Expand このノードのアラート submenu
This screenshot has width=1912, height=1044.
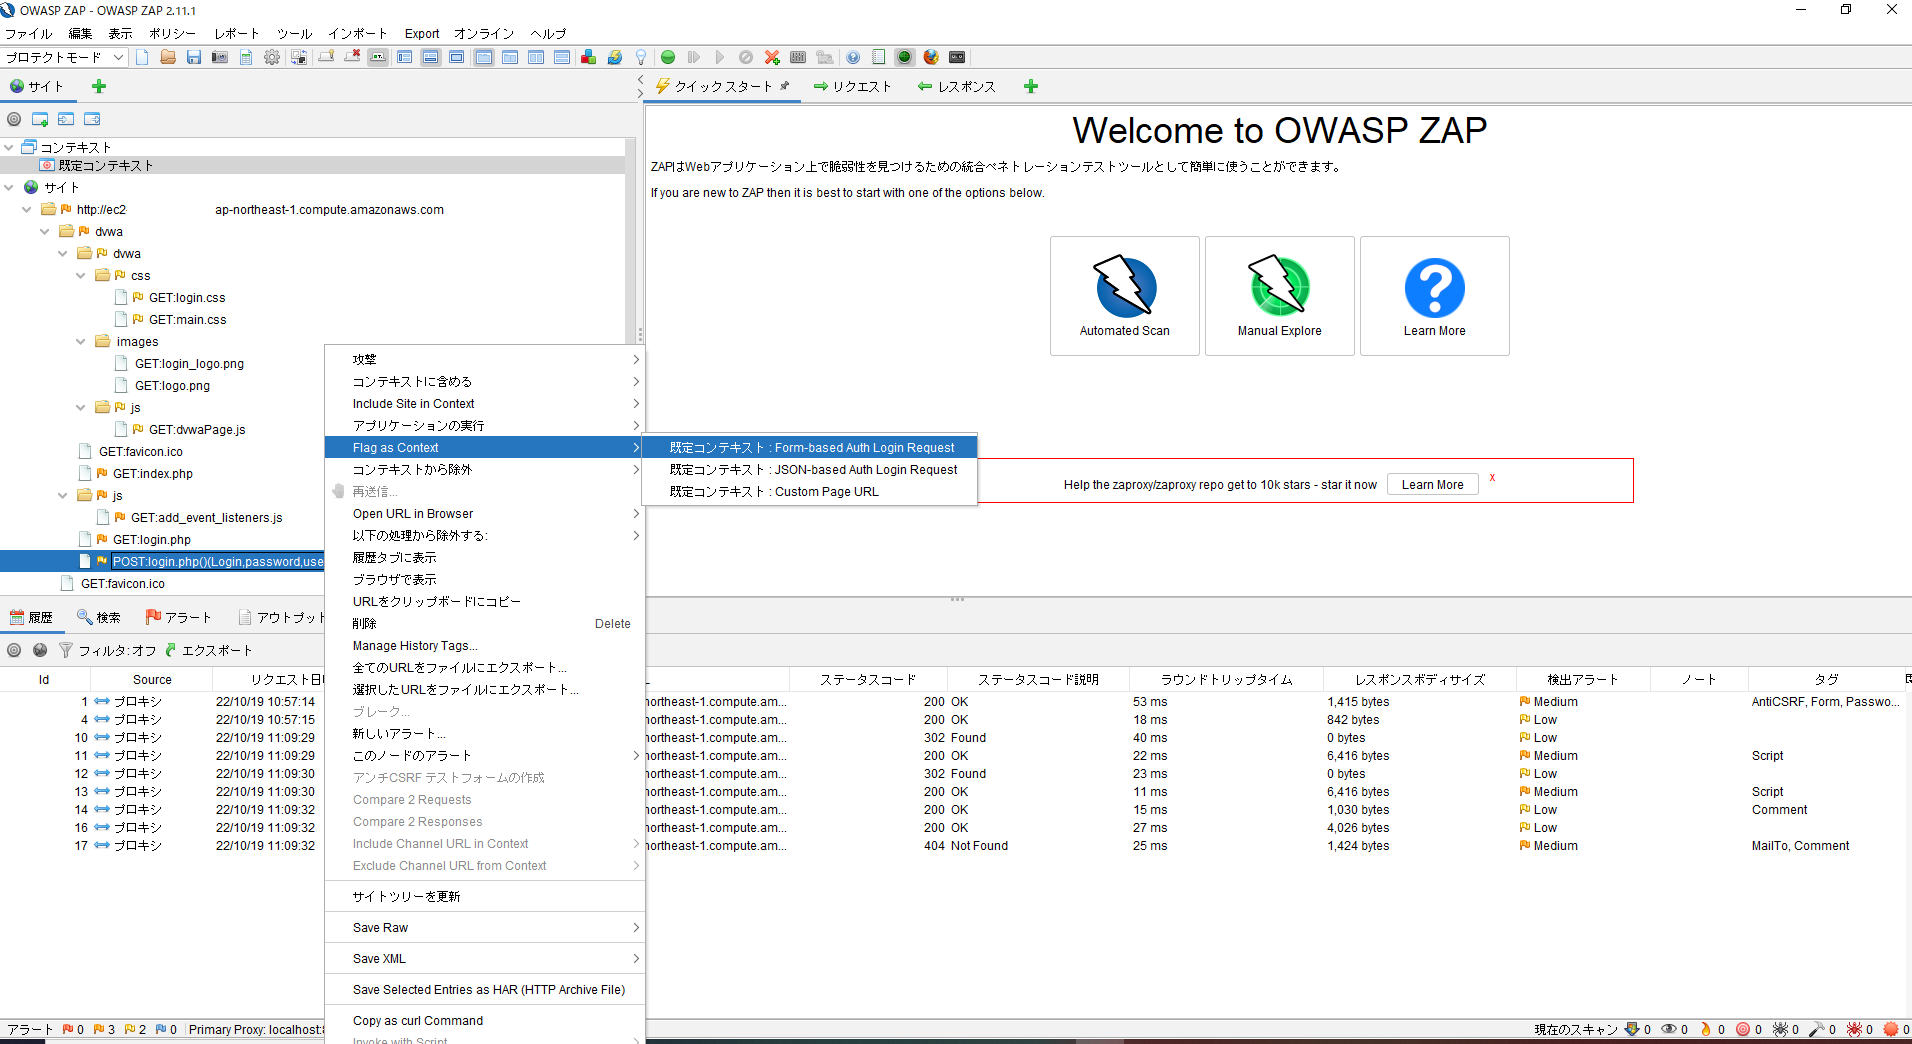pos(485,755)
